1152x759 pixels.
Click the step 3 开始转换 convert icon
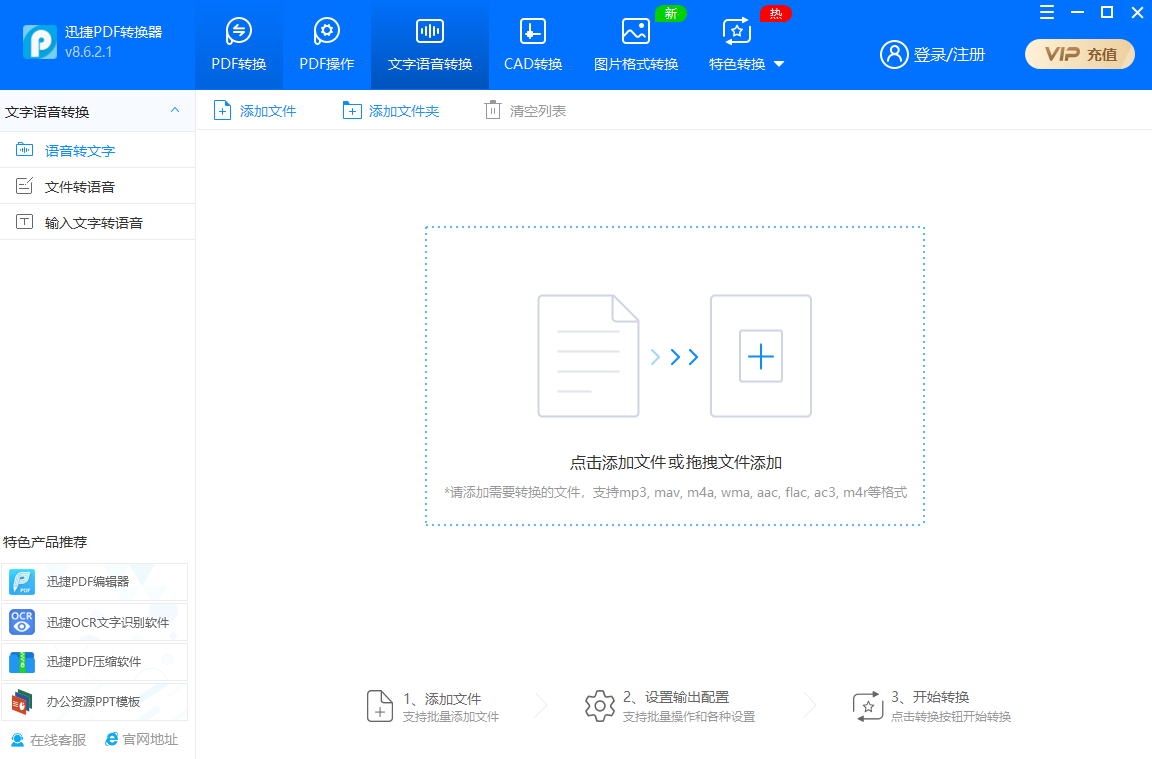[x=868, y=706]
